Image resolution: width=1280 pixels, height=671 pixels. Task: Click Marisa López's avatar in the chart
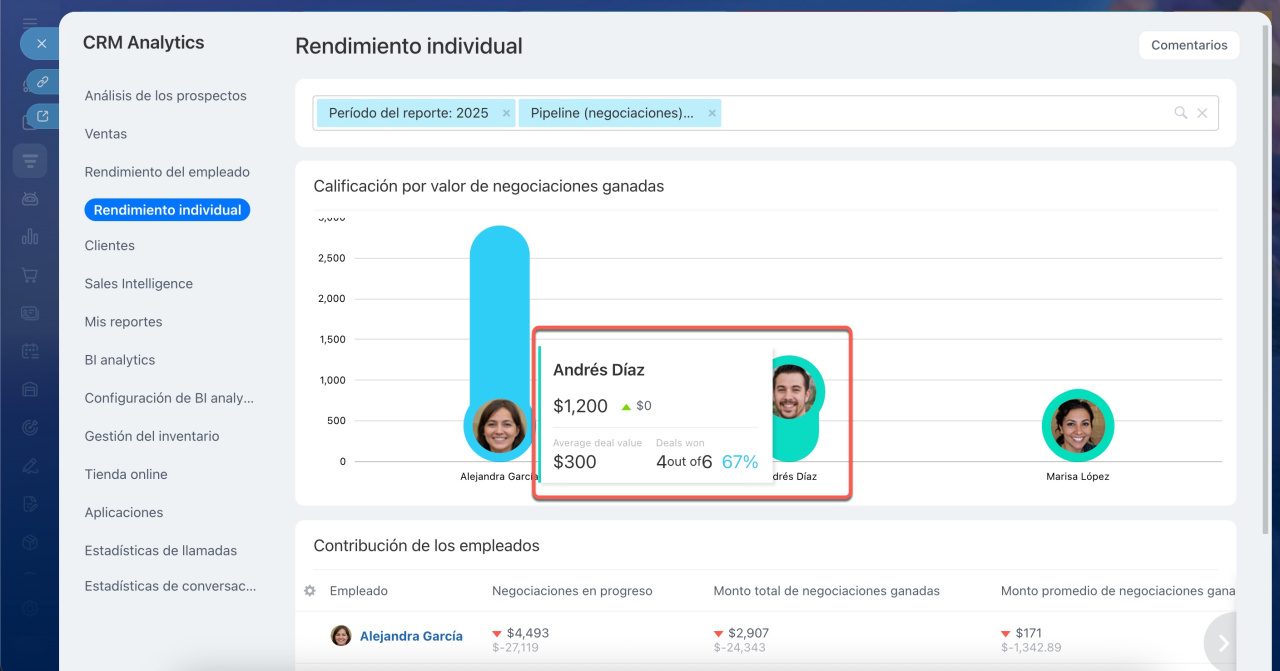(1077, 426)
